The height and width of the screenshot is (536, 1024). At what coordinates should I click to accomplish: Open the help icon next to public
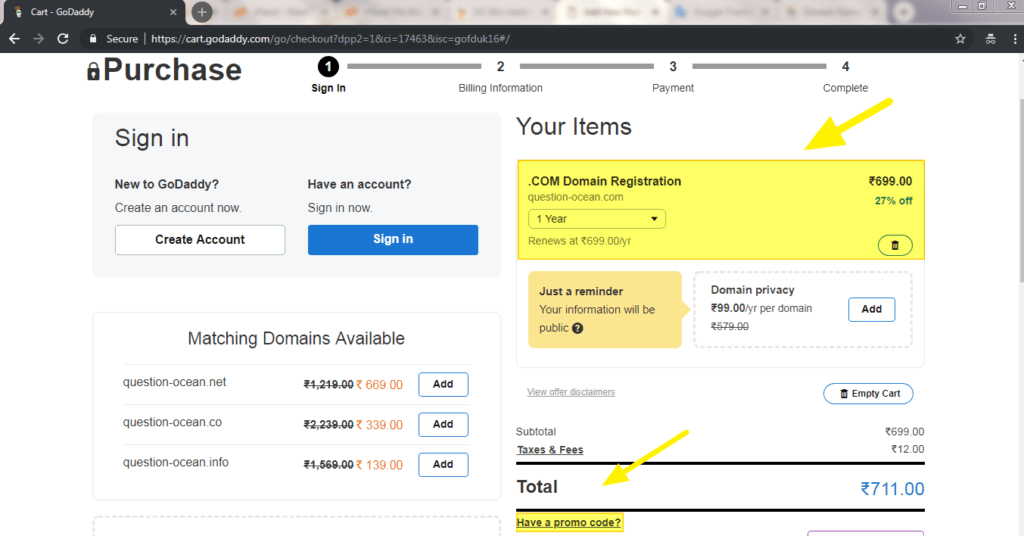(577, 328)
